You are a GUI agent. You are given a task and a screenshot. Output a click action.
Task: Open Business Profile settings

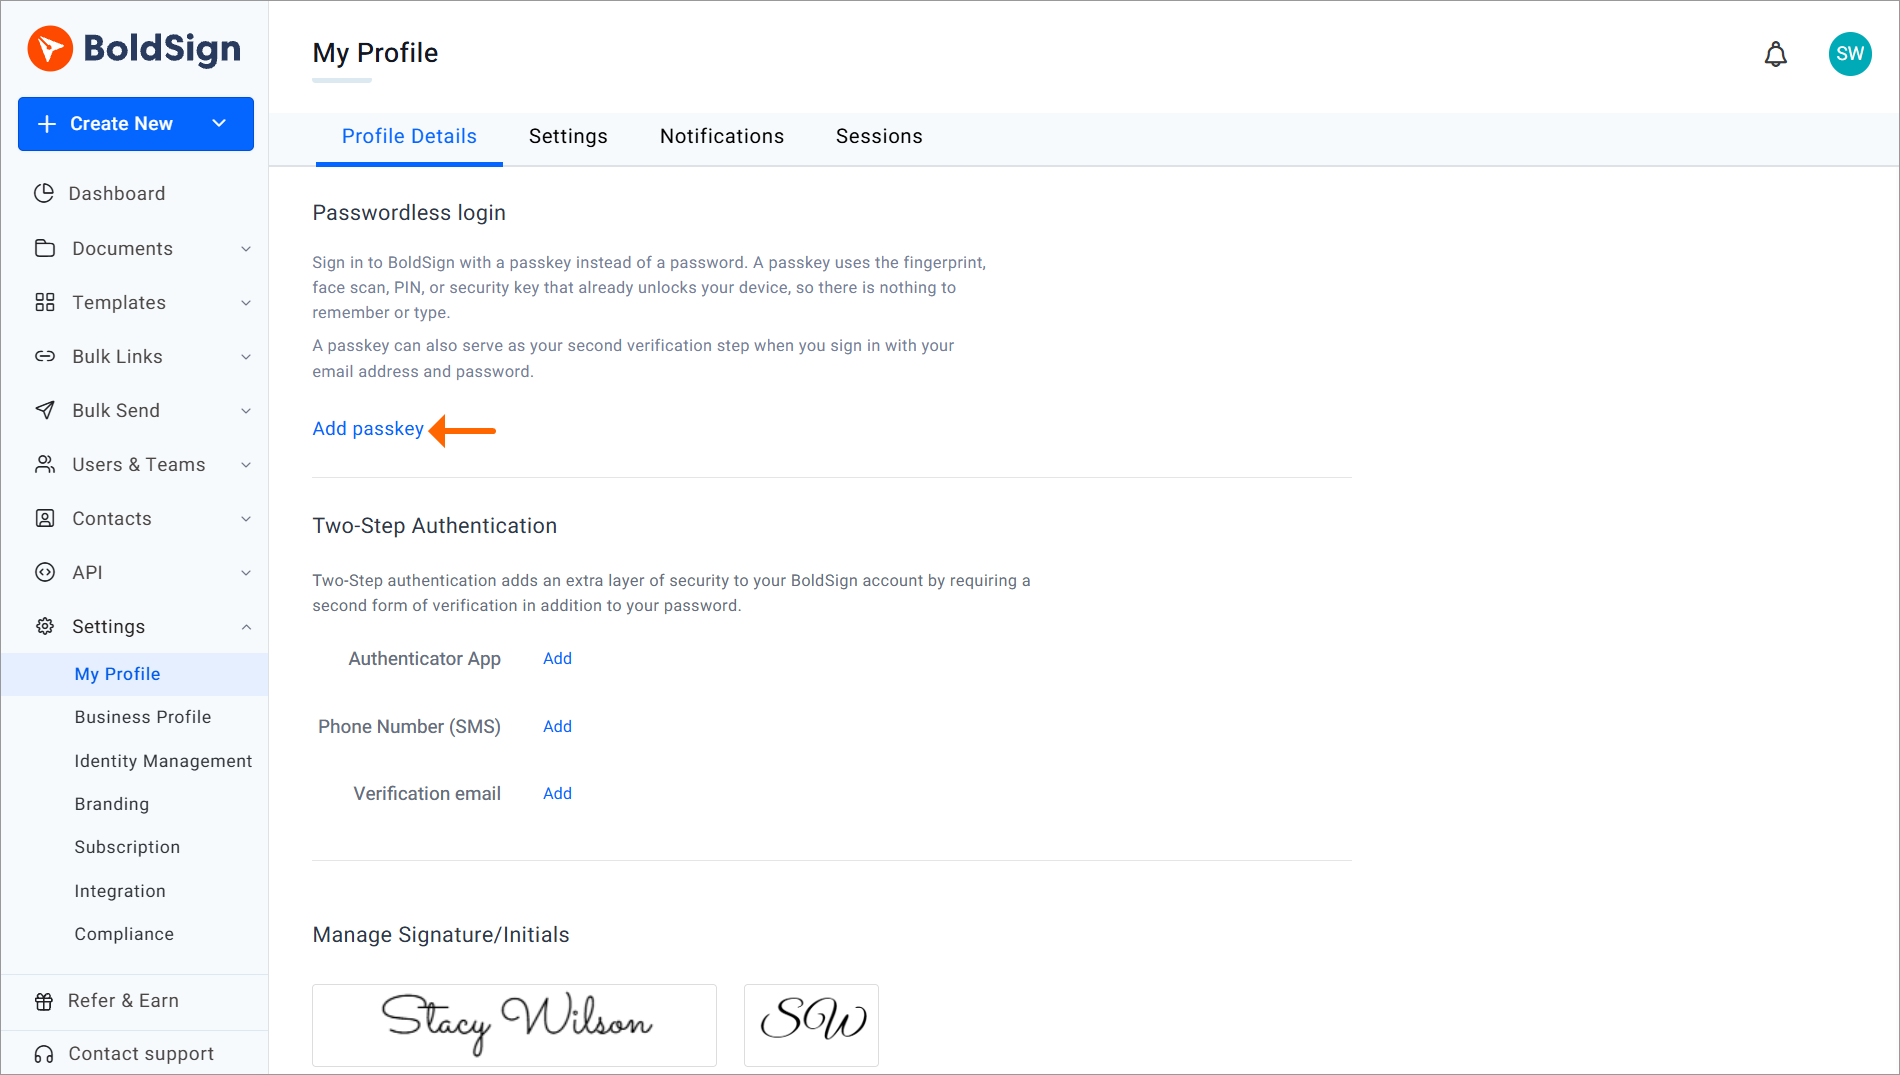click(x=143, y=717)
